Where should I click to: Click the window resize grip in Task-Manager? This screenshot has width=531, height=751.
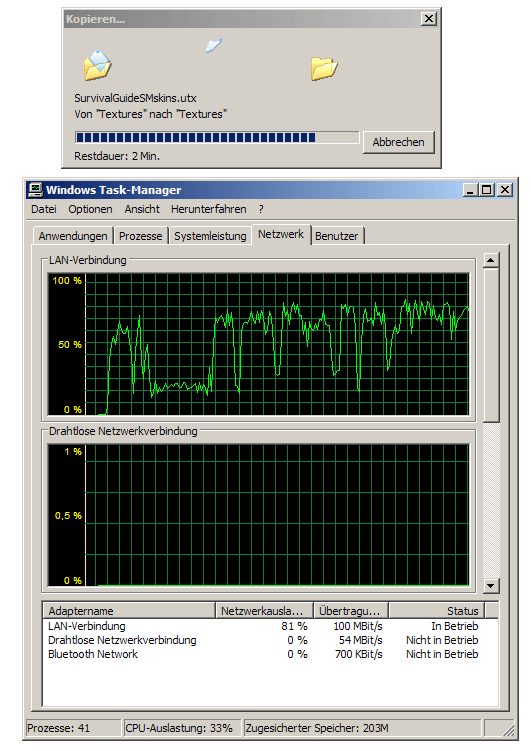[x=508, y=730]
